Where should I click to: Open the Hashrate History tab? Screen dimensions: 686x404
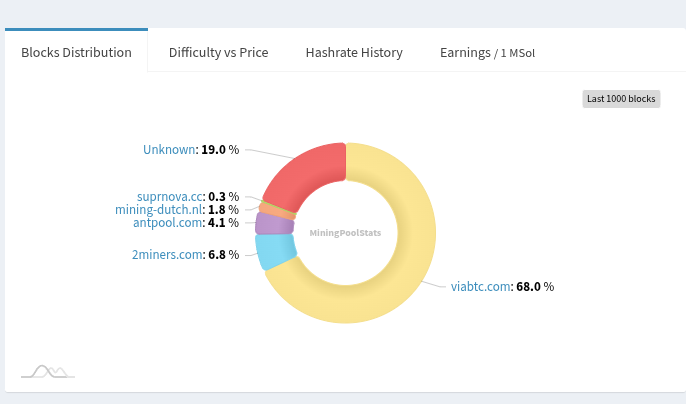point(354,52)
